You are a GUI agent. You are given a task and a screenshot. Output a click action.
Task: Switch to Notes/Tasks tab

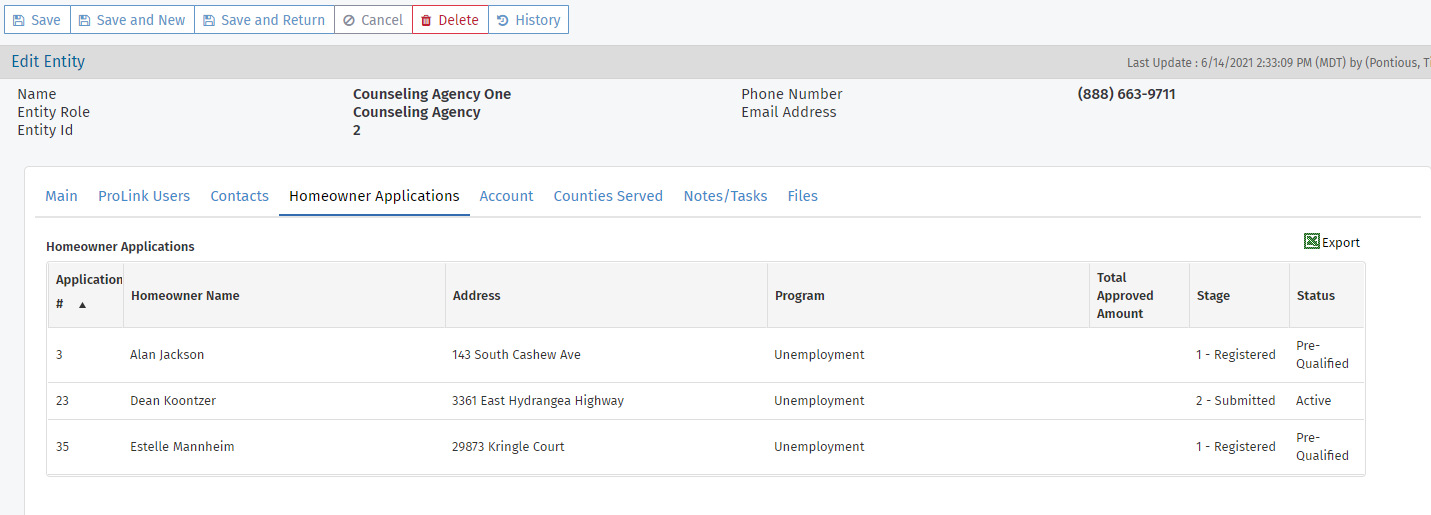(x=725, y=196)
